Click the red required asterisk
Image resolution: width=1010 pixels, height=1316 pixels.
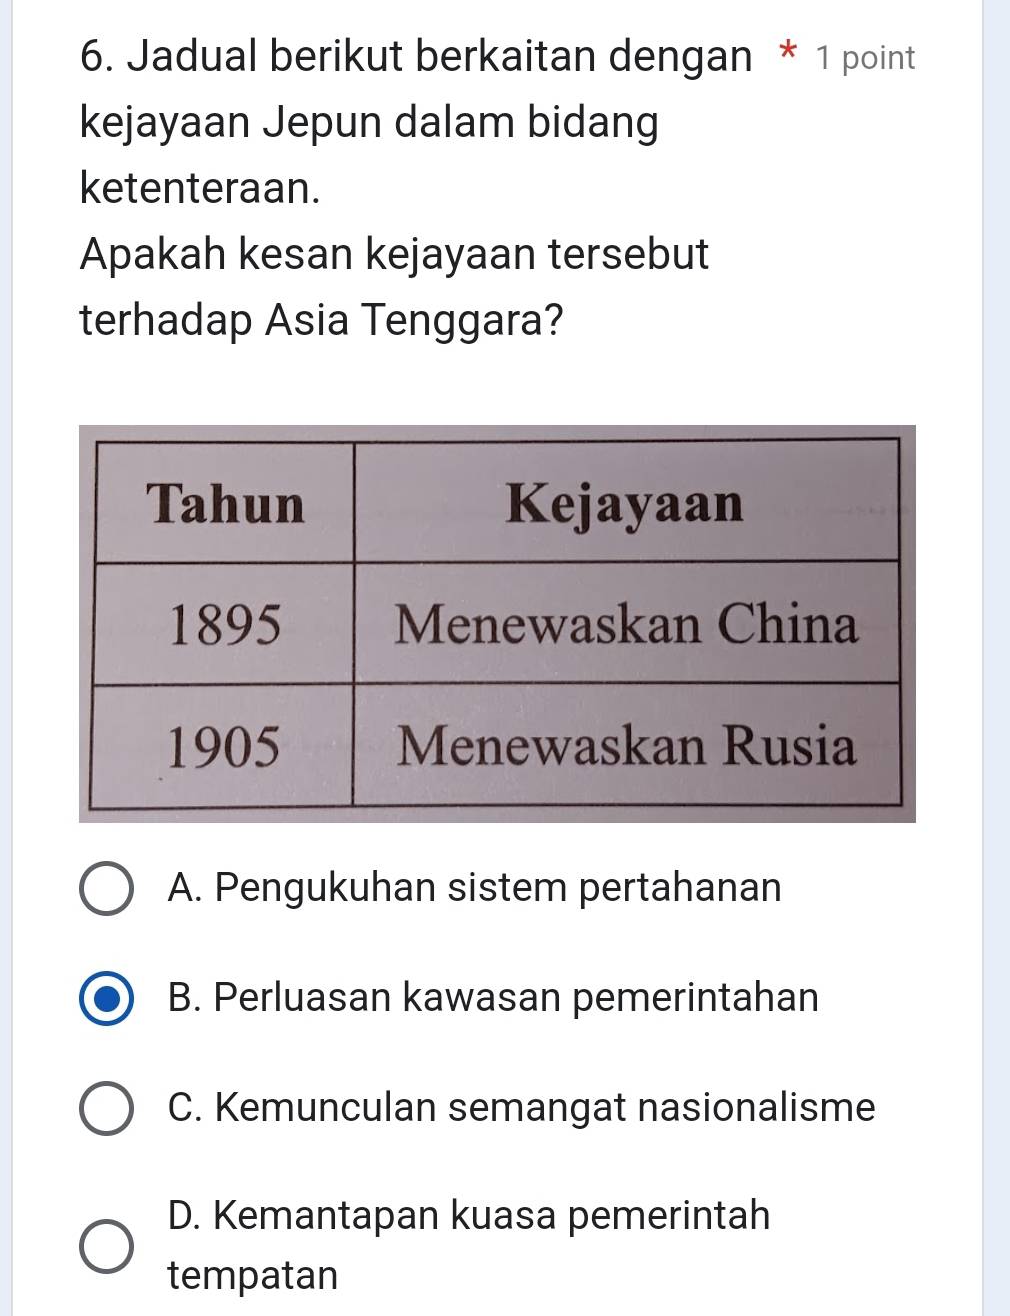point(789,53)
